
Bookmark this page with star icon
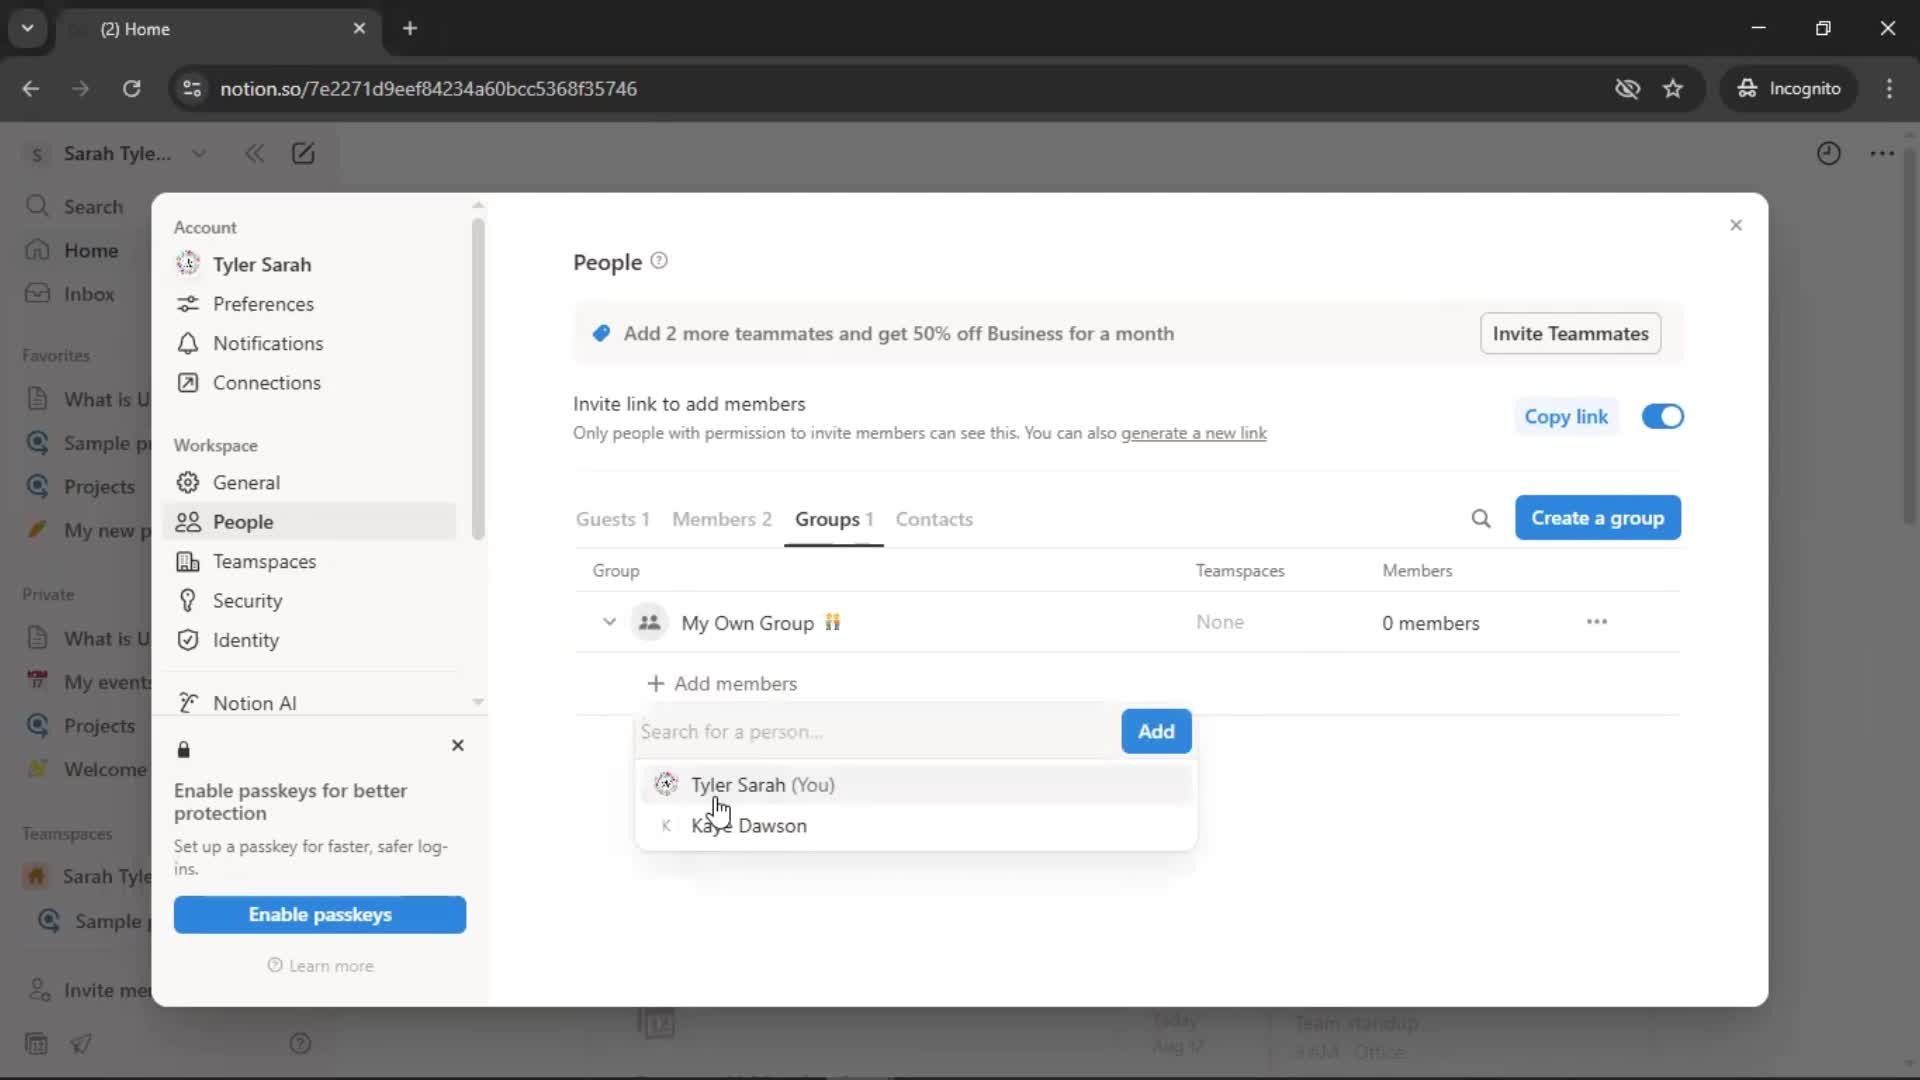(x=1673, y=88)
